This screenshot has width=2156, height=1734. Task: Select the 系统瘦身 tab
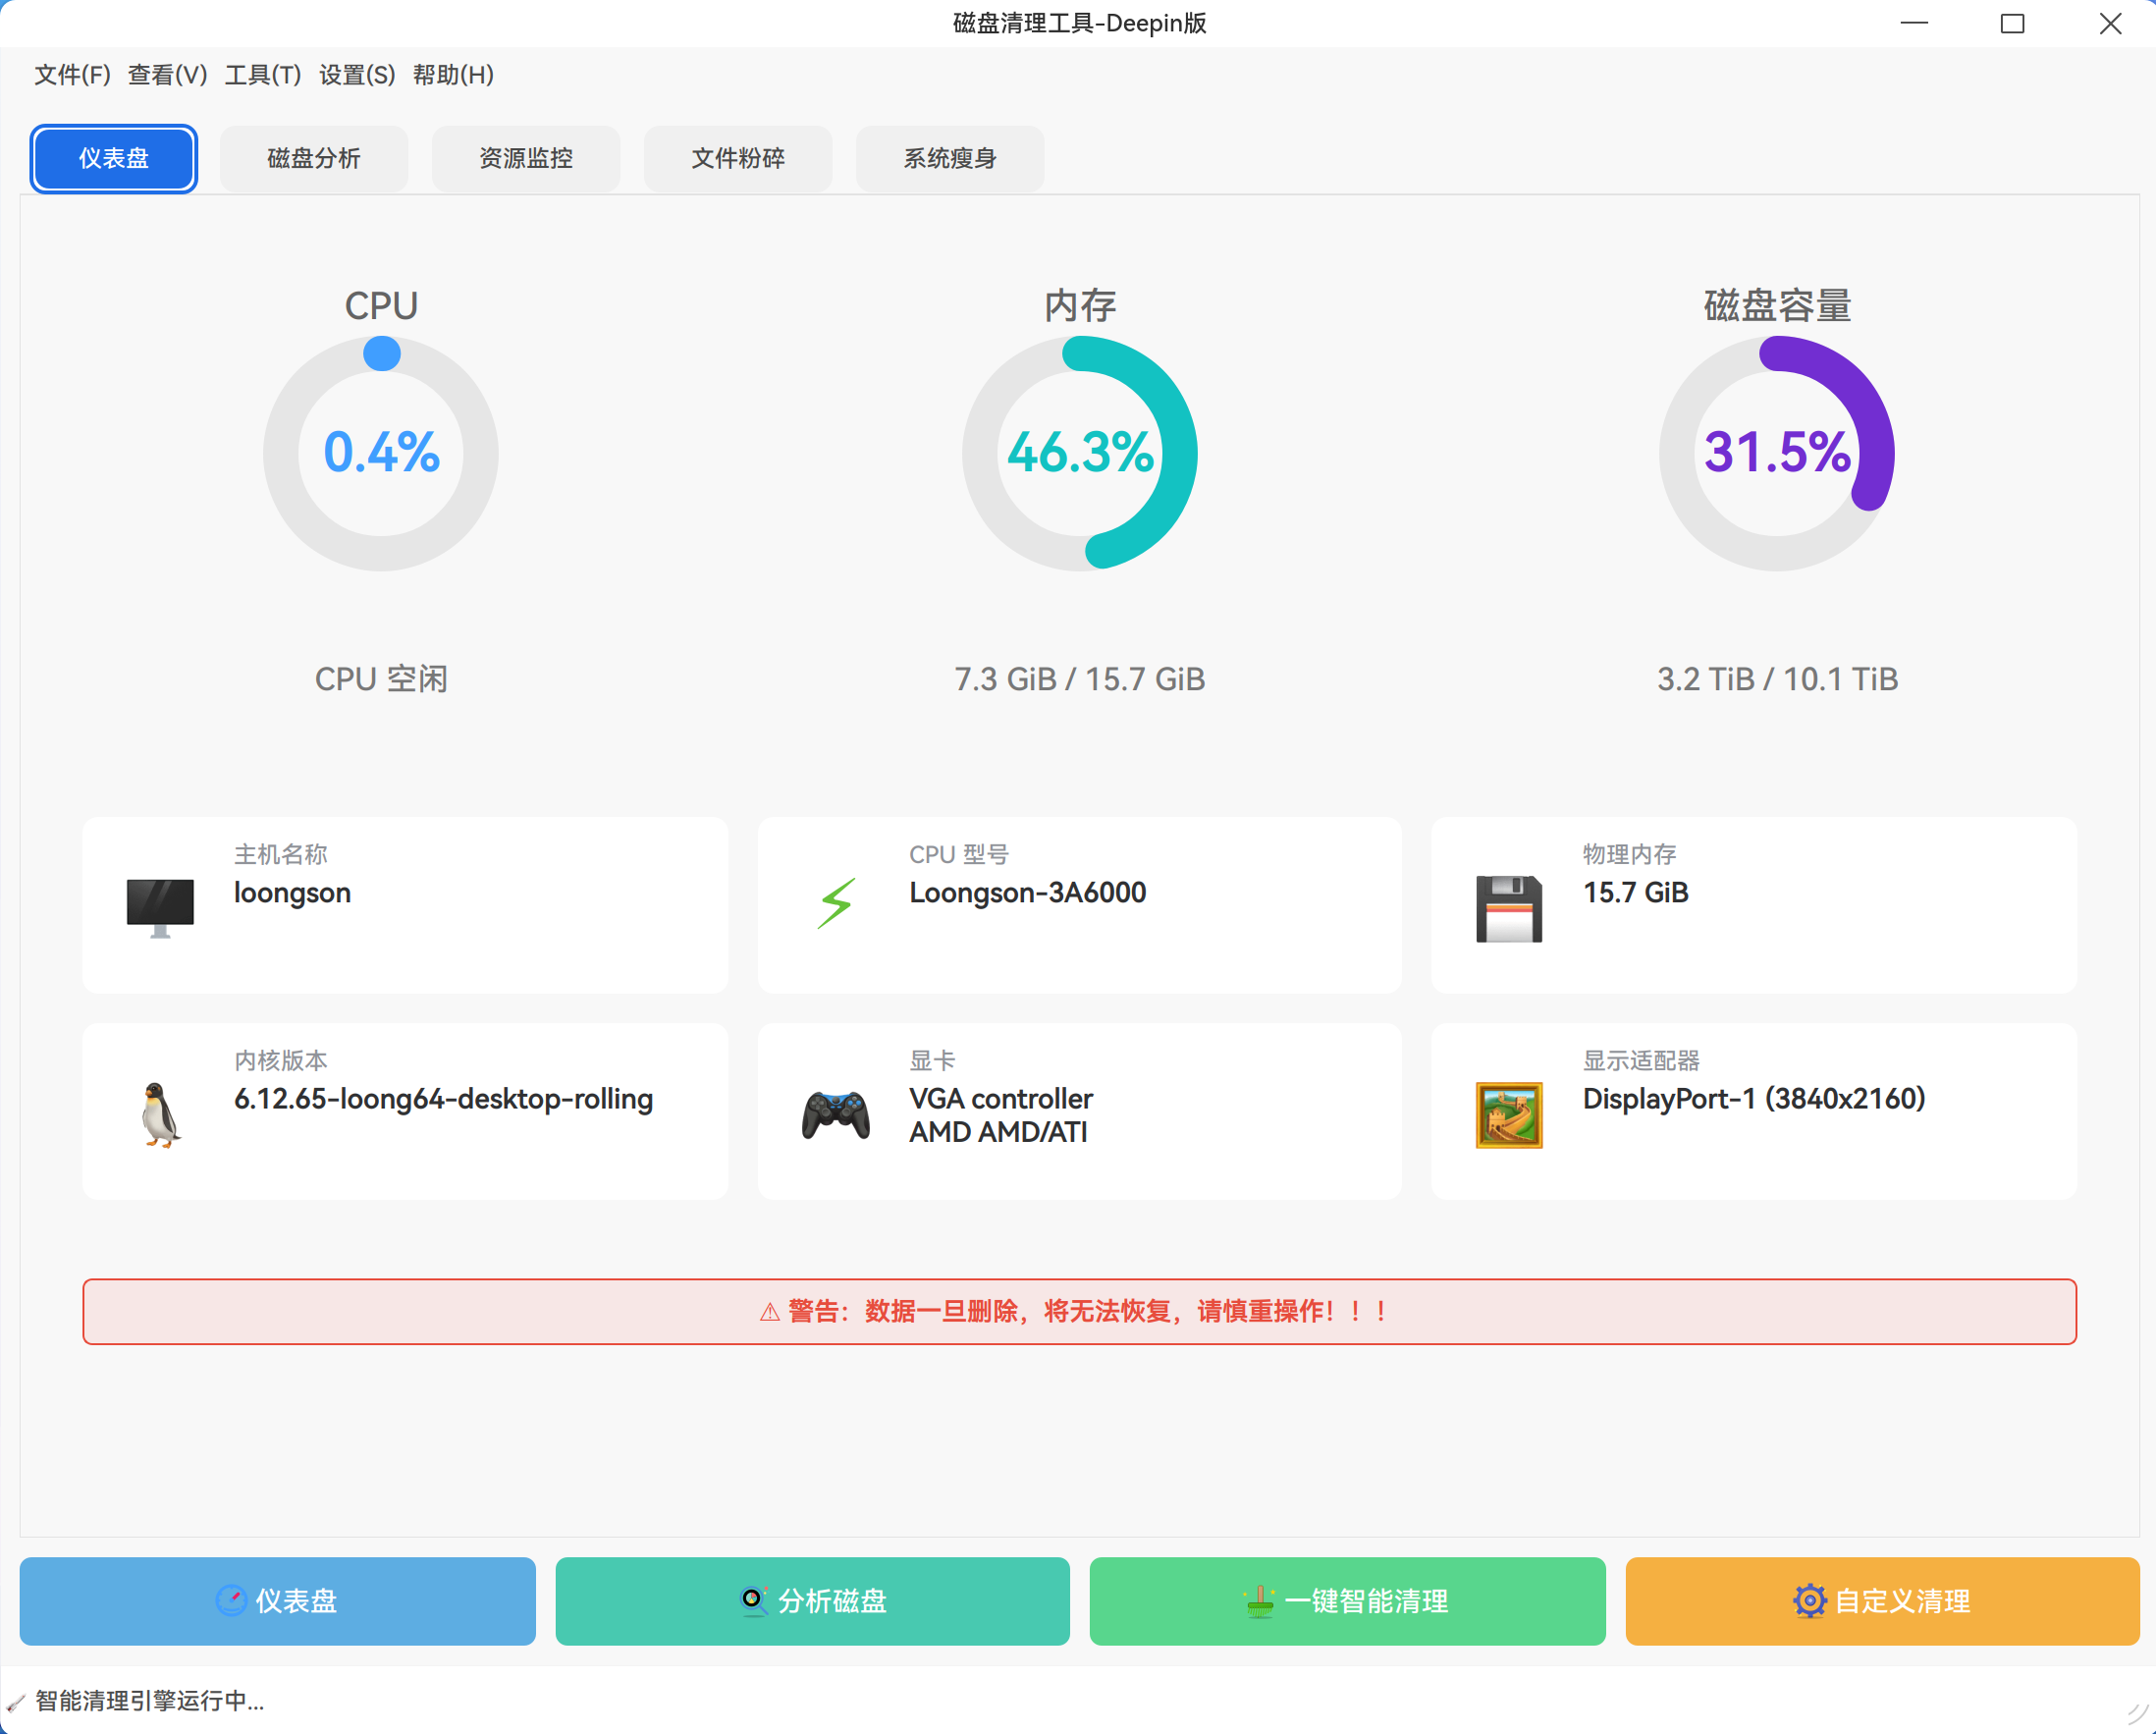coord(949,158)
